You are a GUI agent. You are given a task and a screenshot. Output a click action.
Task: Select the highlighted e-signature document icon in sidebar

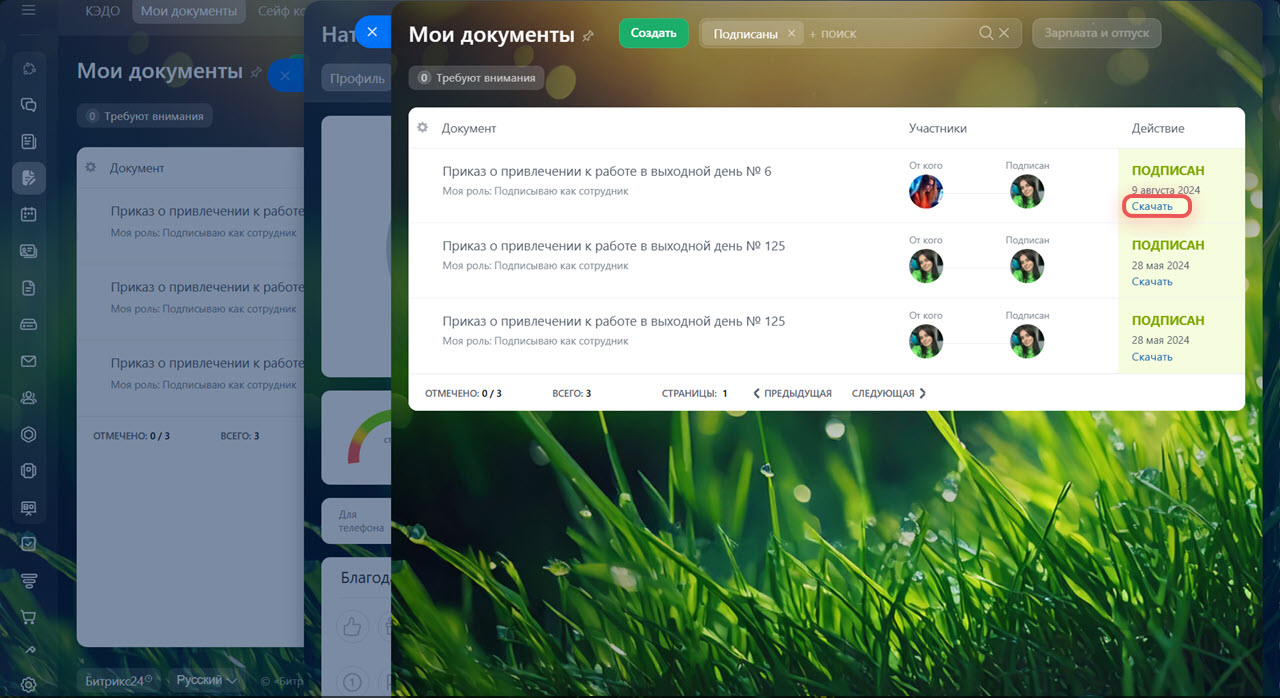[x=29, y=178]
